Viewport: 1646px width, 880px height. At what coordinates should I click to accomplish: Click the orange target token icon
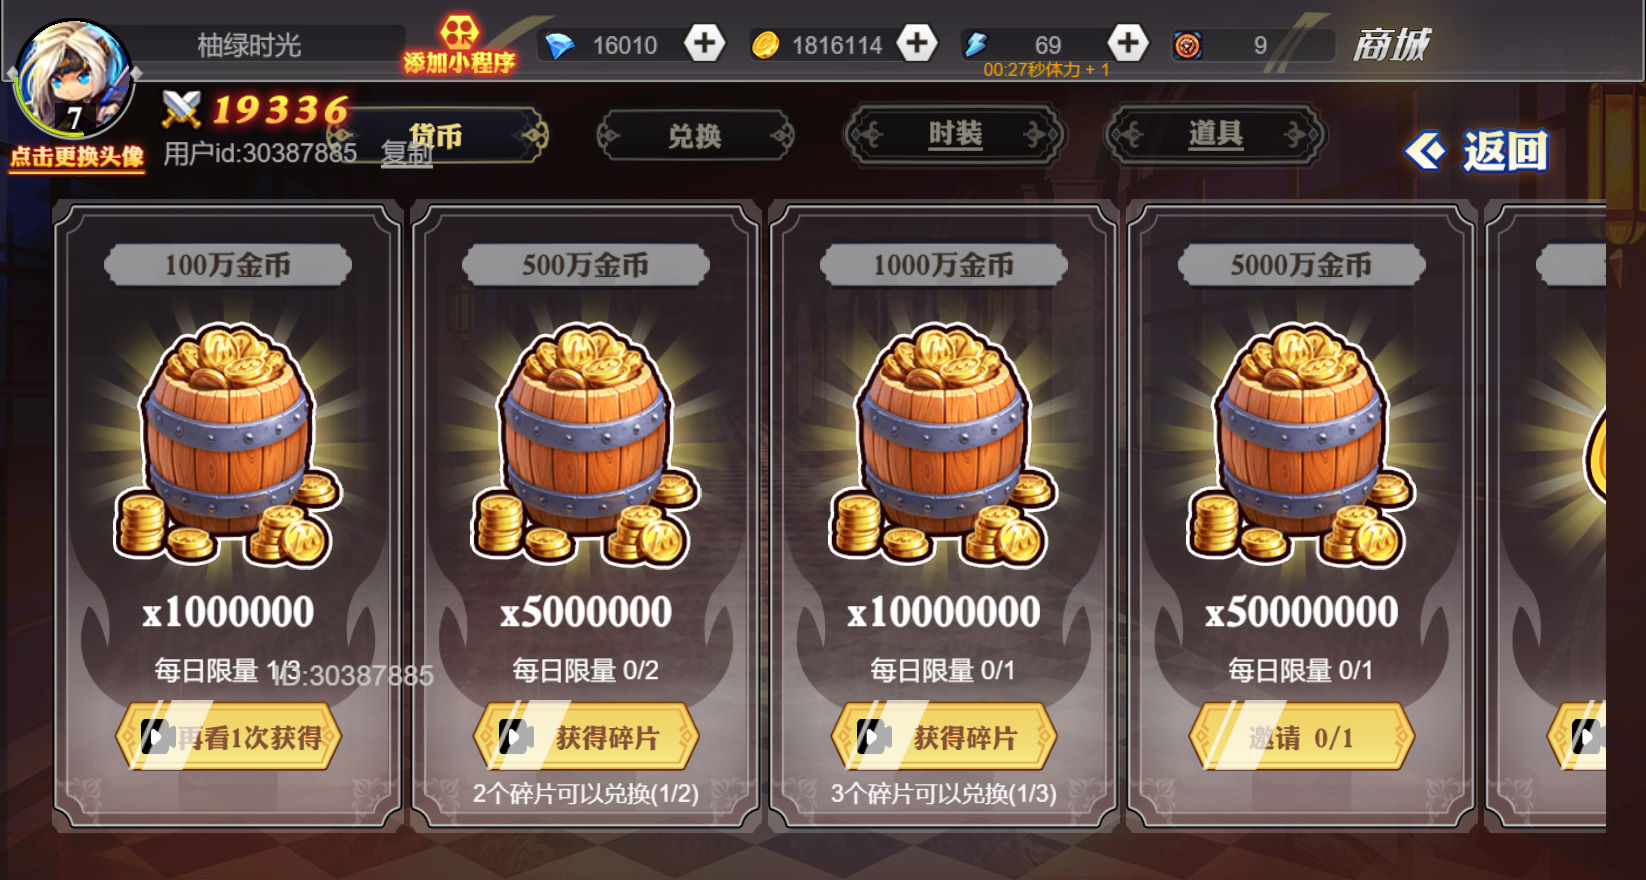(x=1187, y=45)
